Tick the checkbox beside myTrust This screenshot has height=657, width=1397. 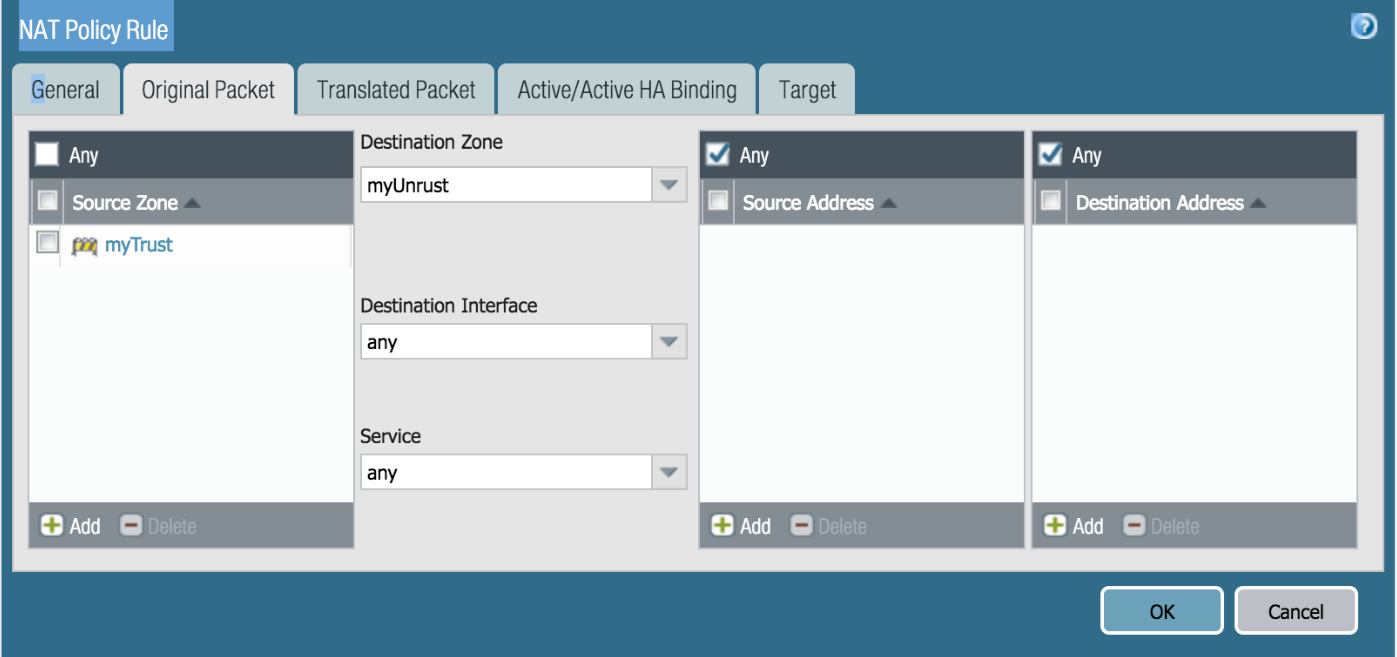(47, 243)
